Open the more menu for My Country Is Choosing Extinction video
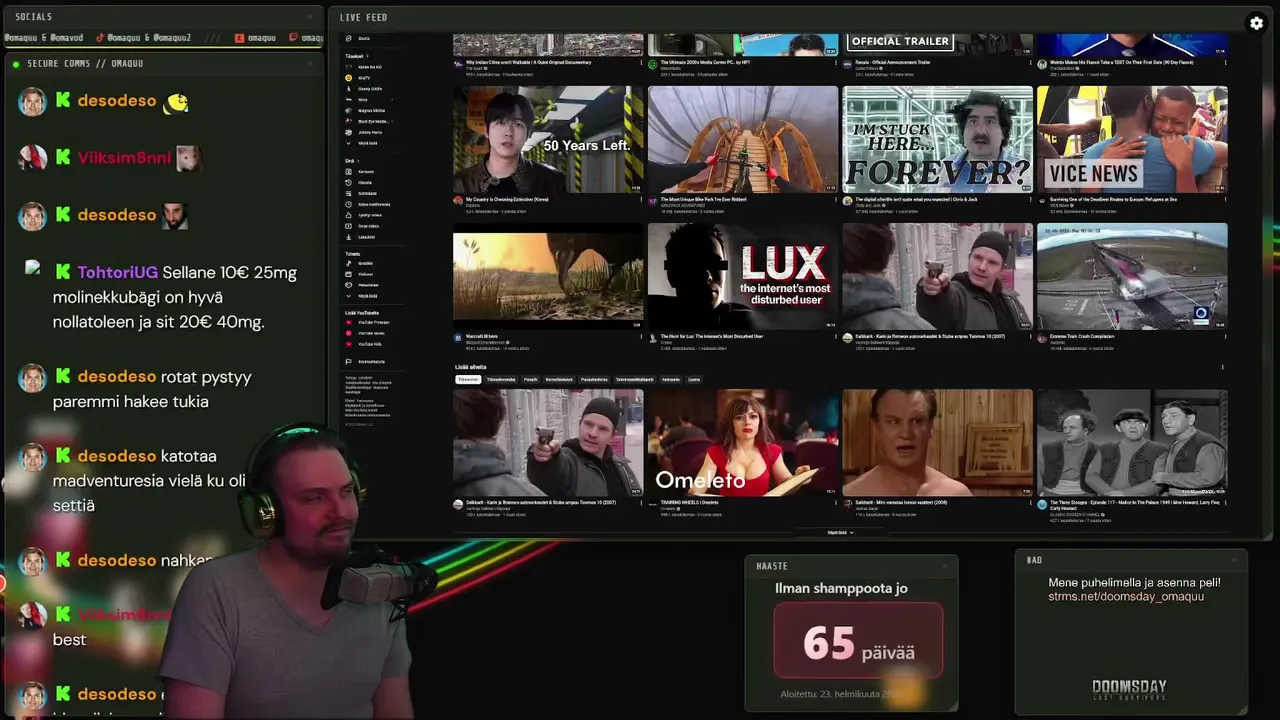 click(x=641, y=199)
